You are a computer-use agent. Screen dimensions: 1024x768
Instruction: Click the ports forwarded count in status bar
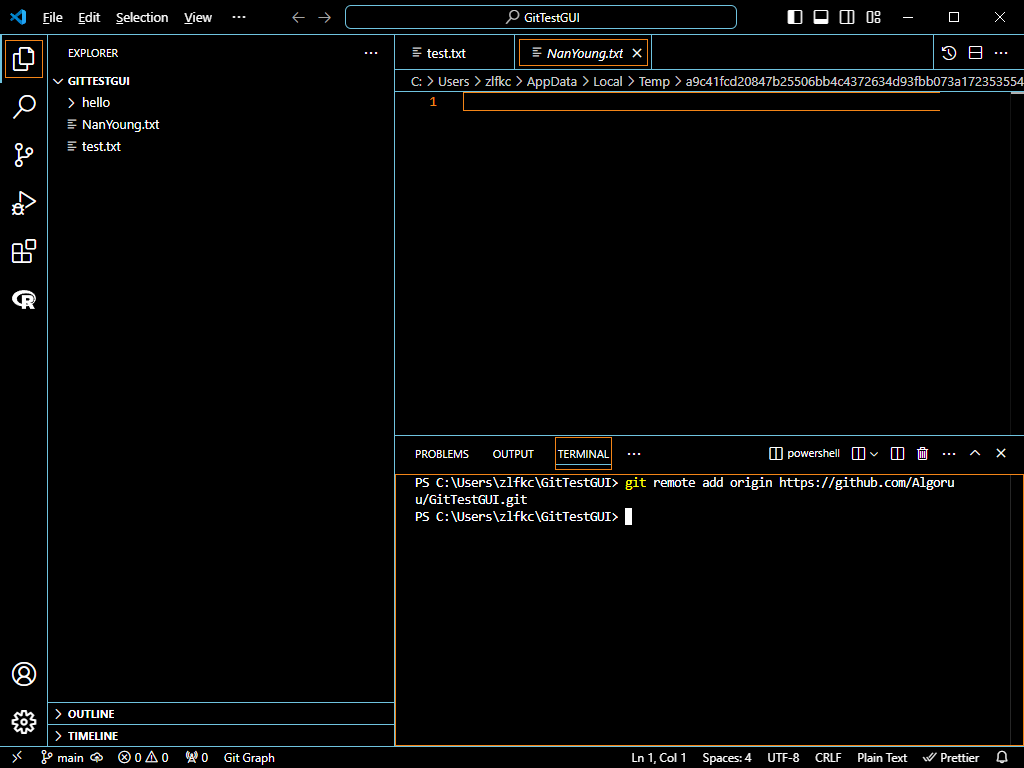197,758
